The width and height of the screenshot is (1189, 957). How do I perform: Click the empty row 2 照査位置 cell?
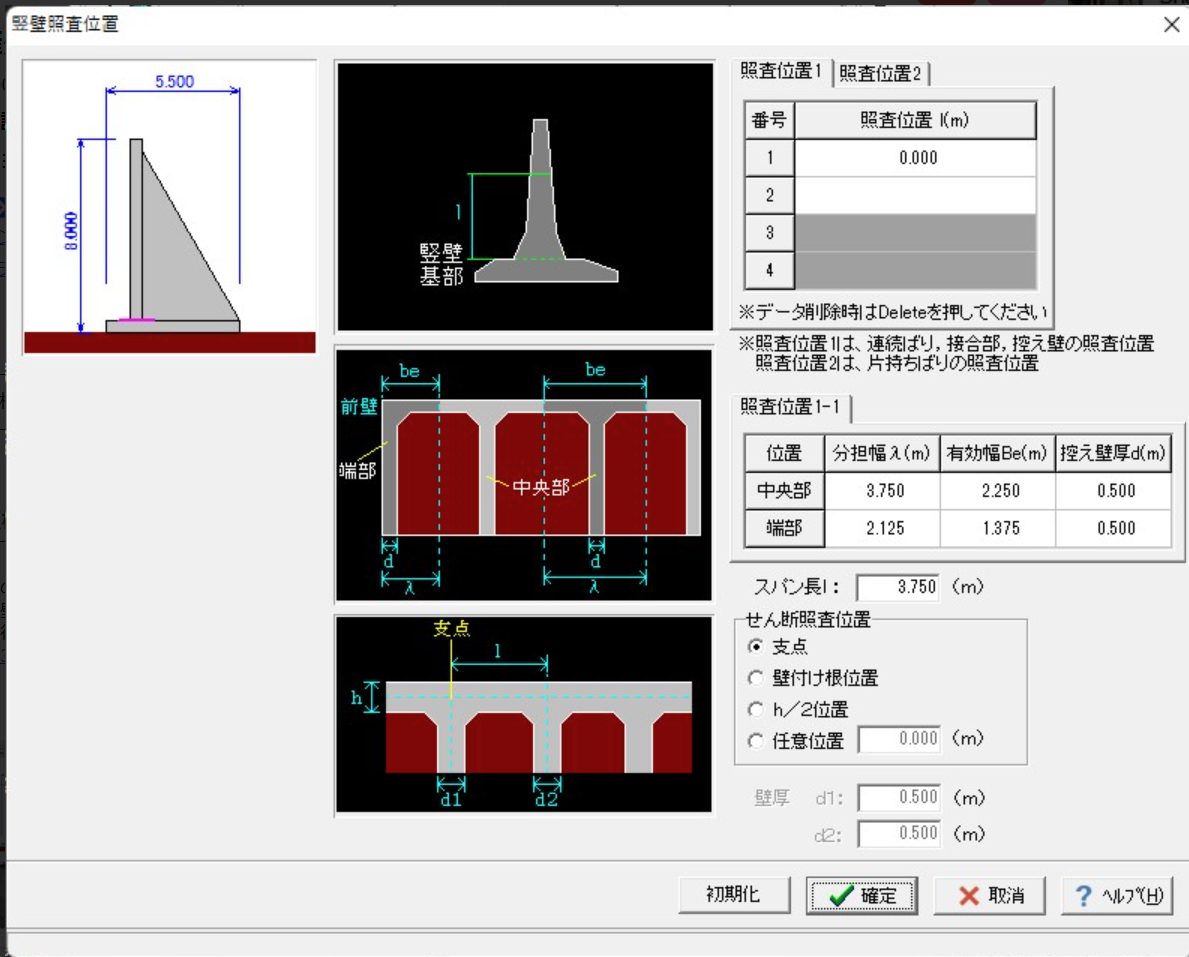click(x=915, y=195)
